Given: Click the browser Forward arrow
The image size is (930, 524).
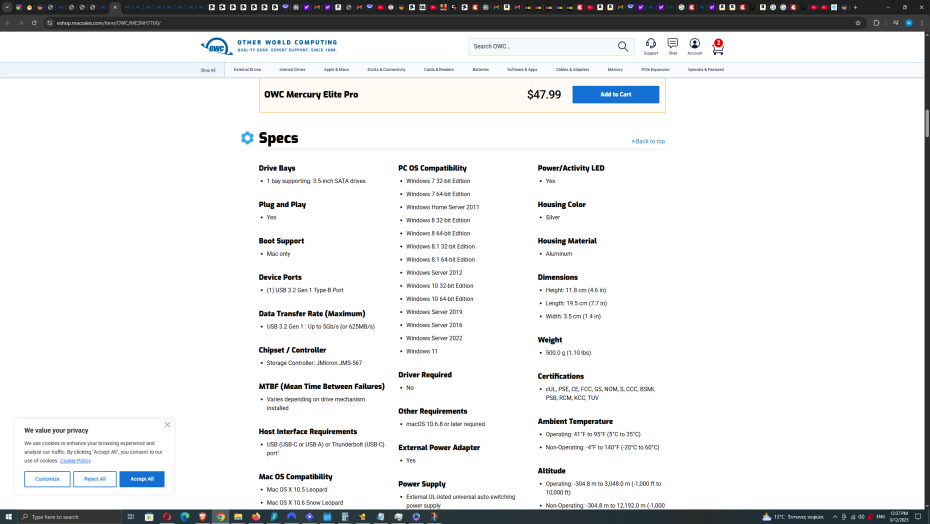Looking at the screenshot, I should [x=21, y=23].
